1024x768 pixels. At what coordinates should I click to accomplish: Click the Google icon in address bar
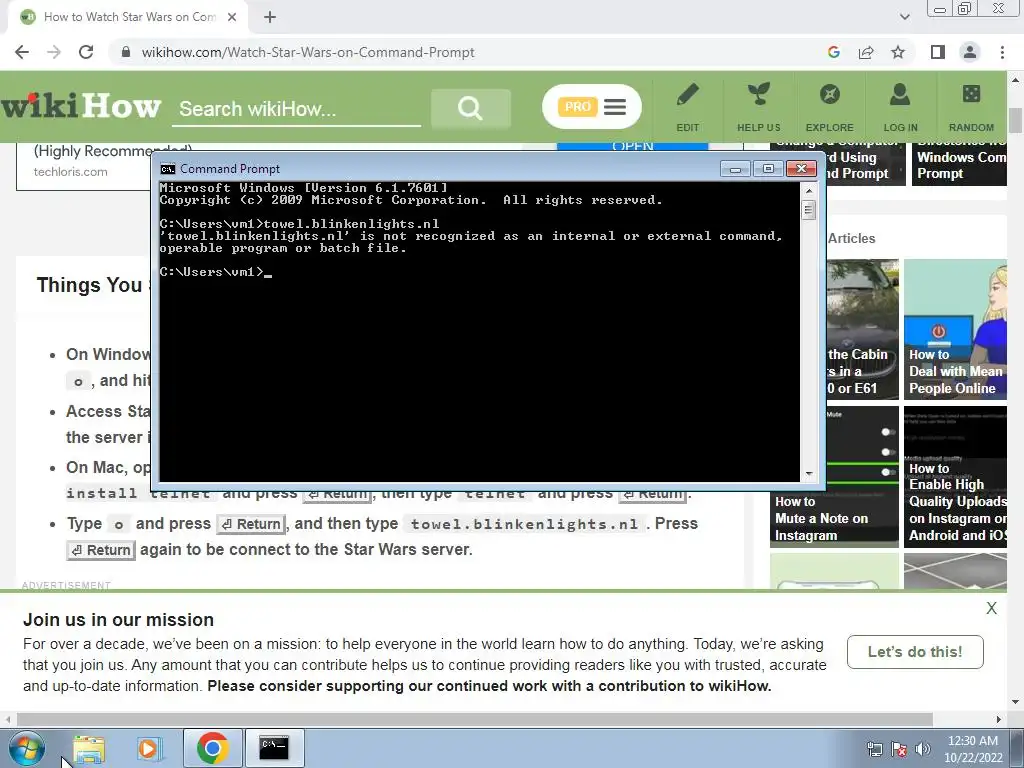click(833, 52)
